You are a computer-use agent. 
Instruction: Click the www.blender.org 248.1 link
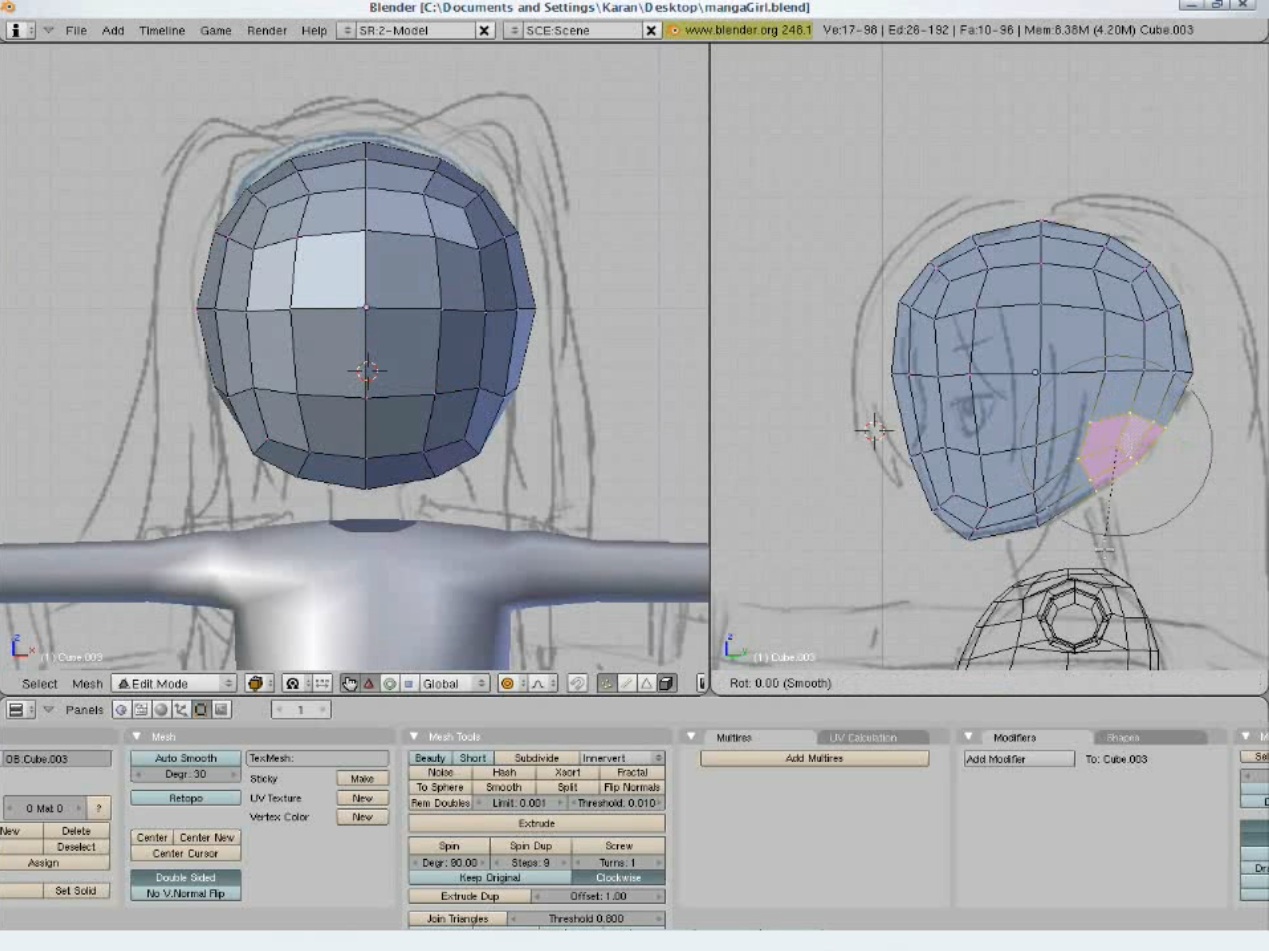point(740,30)
